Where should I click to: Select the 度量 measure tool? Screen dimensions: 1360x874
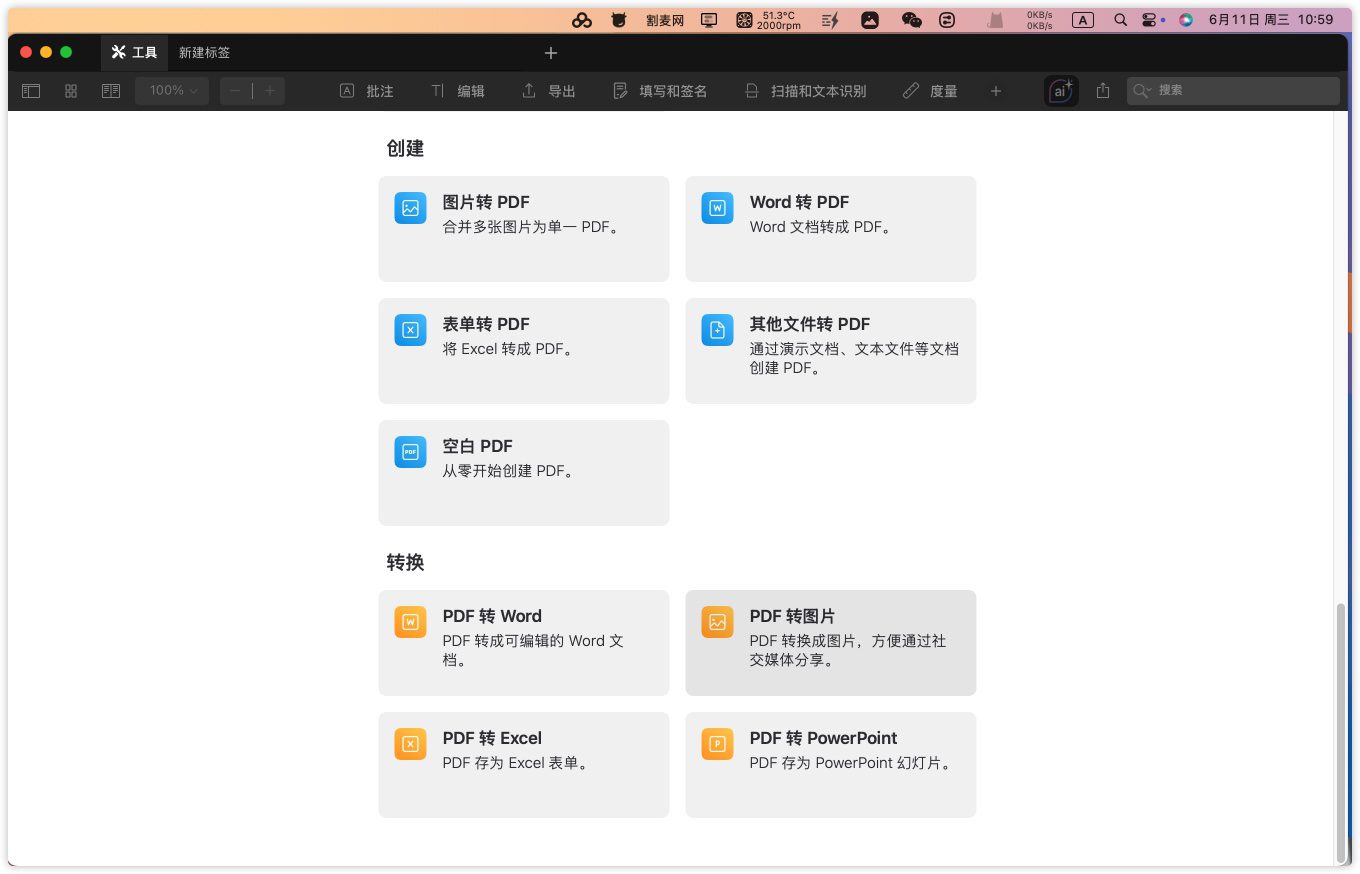point(930,91)
